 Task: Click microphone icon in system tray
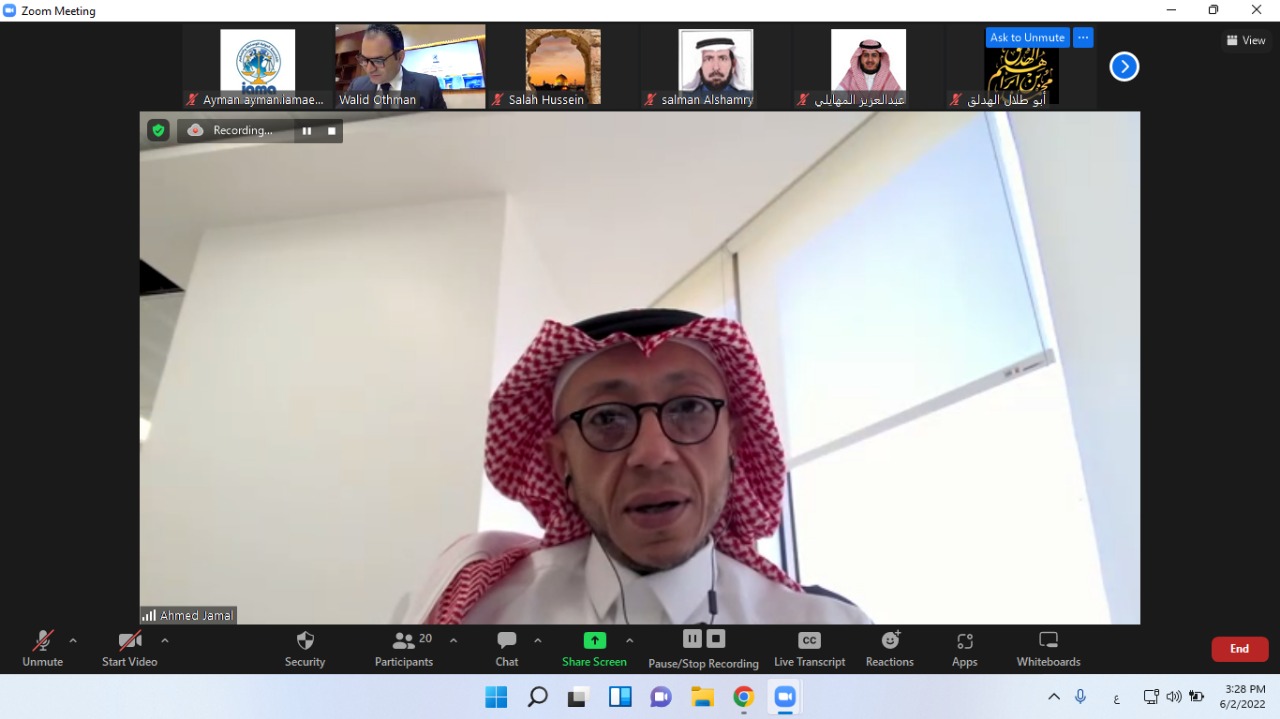(x=1081, y=697)
